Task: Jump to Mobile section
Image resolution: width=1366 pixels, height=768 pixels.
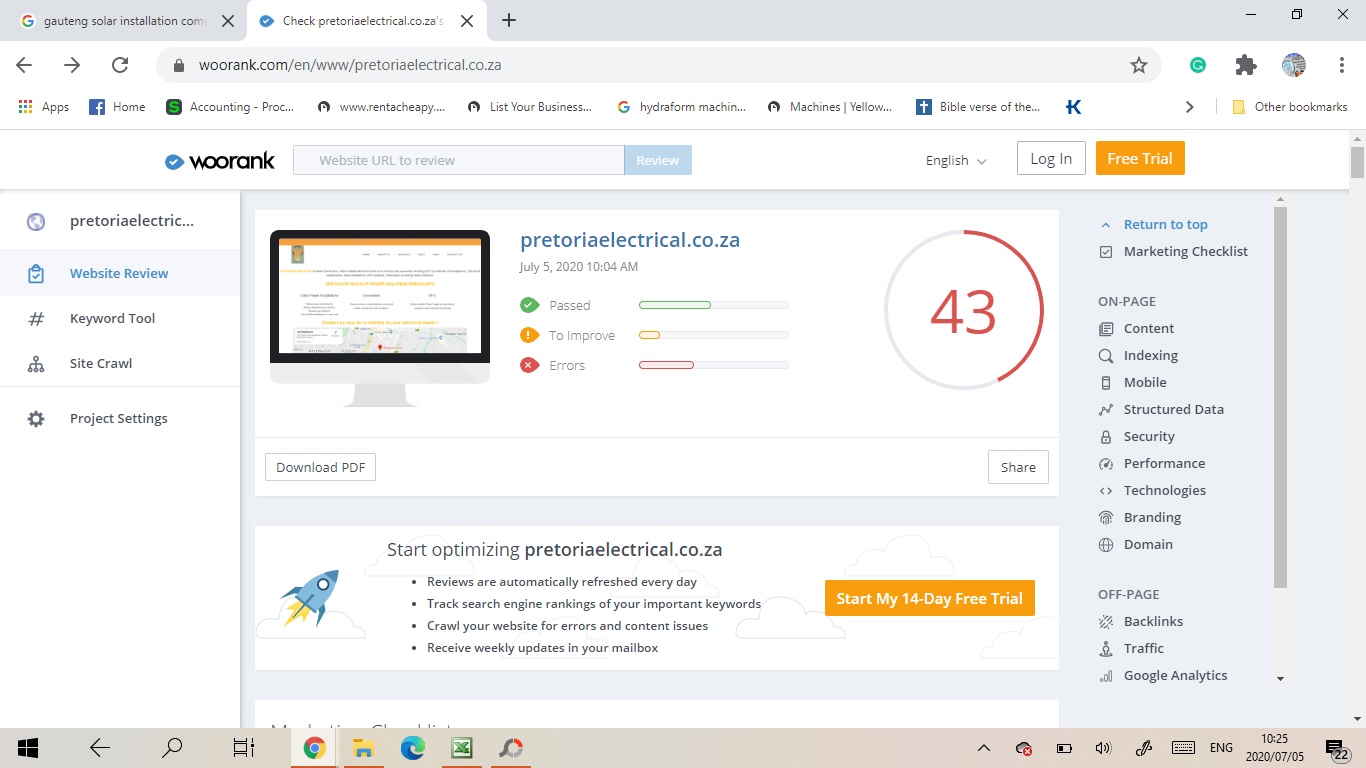Action: coord(1144,382)
